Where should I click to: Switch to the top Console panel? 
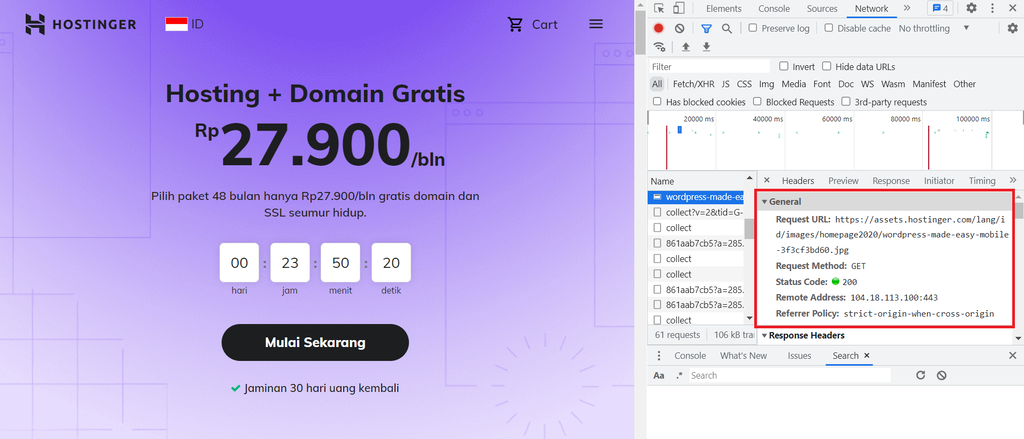tap(774, 8)
